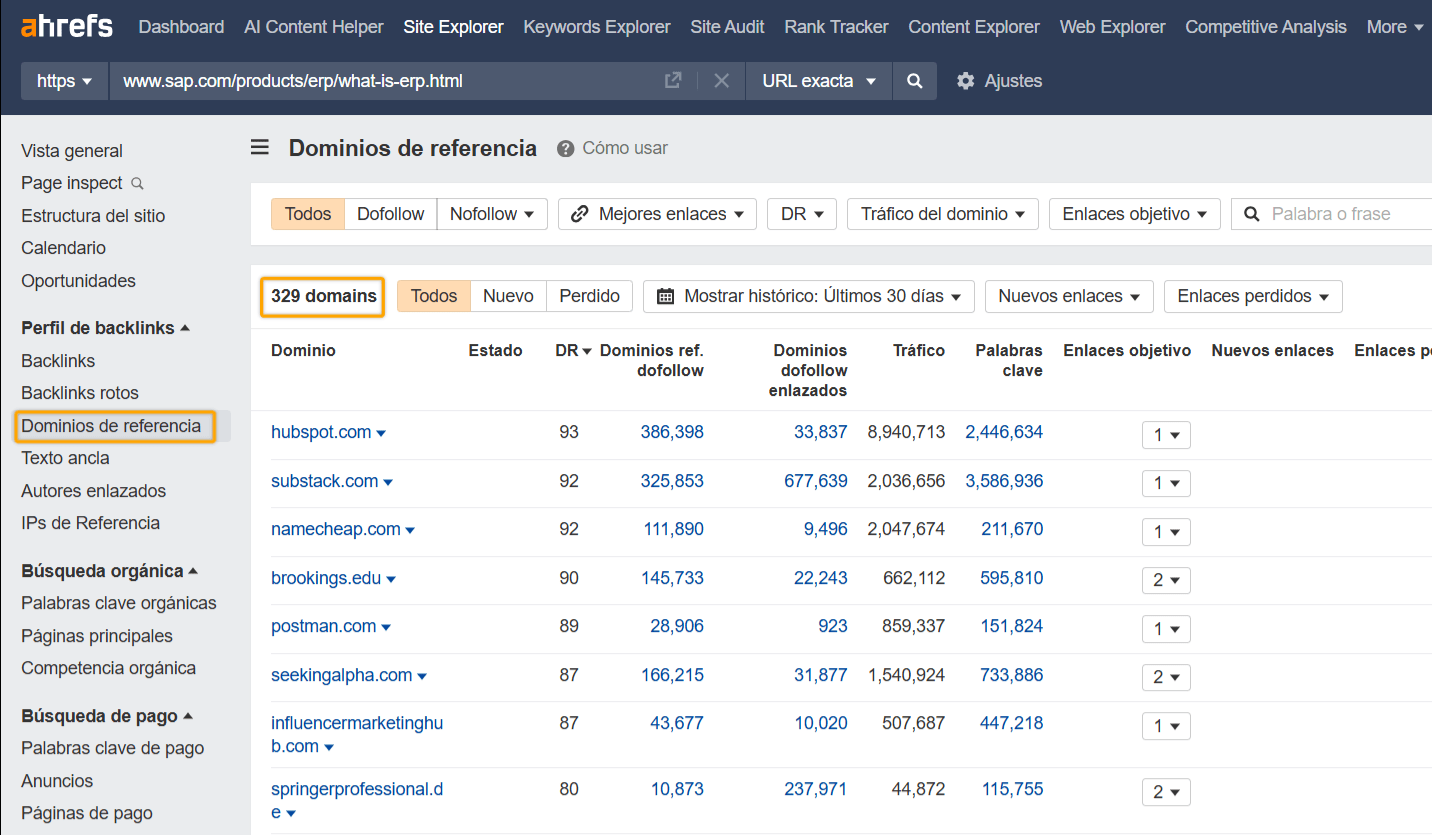The image size is (1432, 835).
Task: Open More menu in top navigation
Action: [x=1395, y=27]
